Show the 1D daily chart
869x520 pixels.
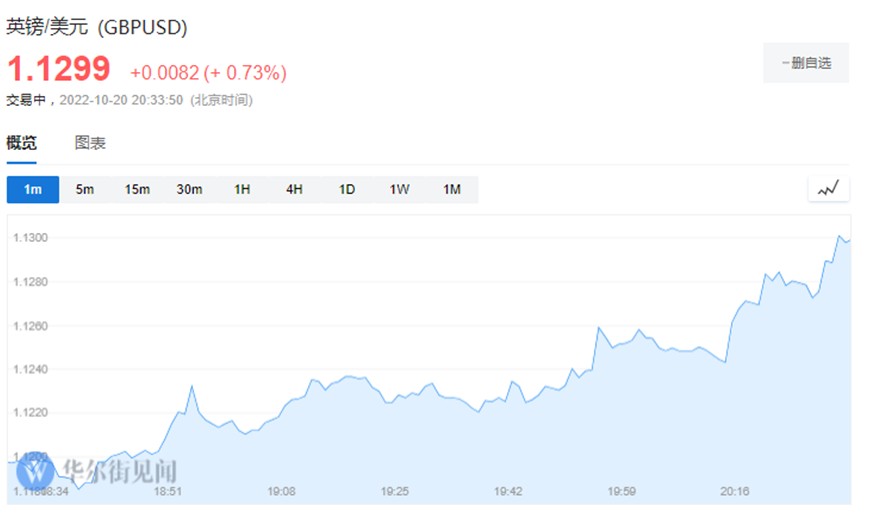click(346, 189)
